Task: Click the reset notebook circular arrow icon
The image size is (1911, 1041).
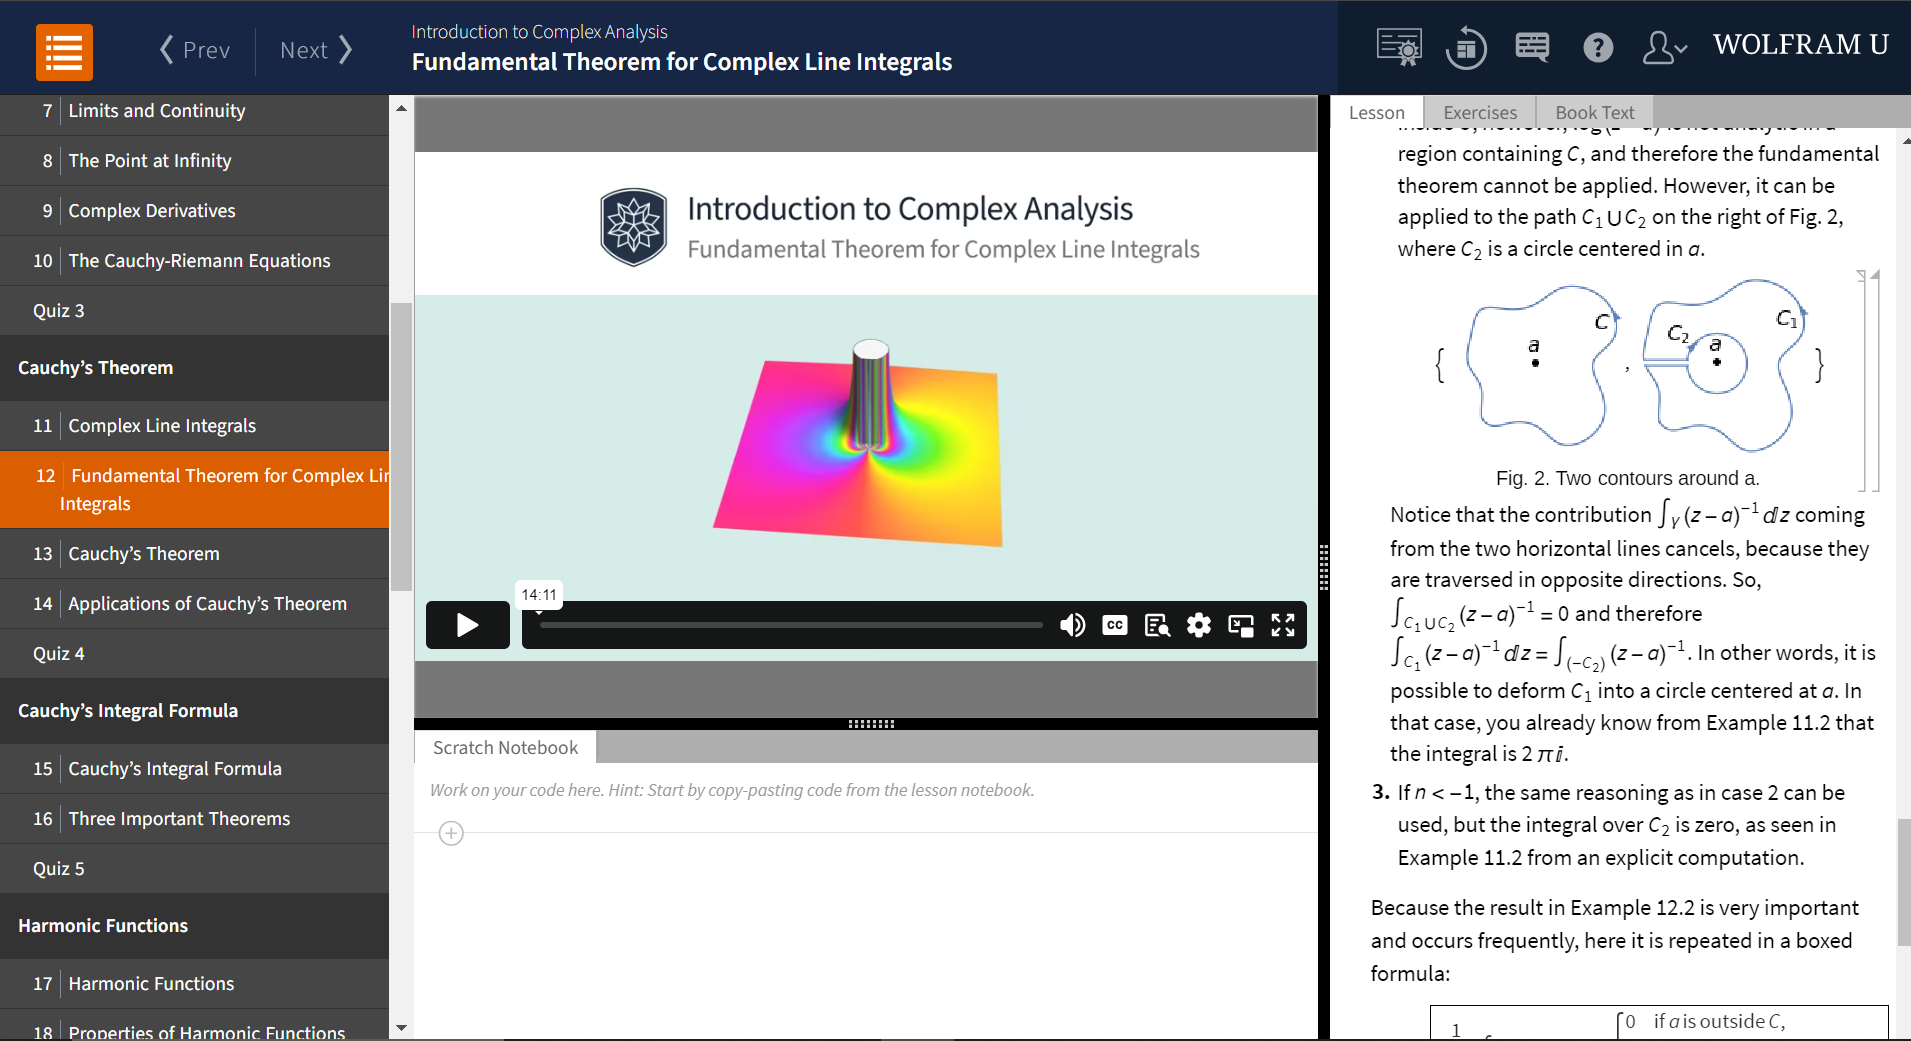Action: [1466, 47]
